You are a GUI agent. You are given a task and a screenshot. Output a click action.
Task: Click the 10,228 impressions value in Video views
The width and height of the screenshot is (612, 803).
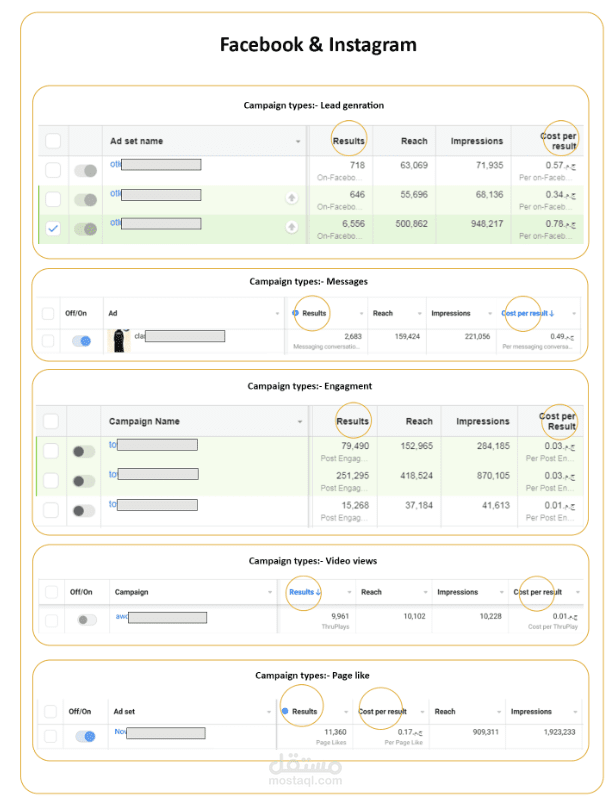(x=491, y=616)
